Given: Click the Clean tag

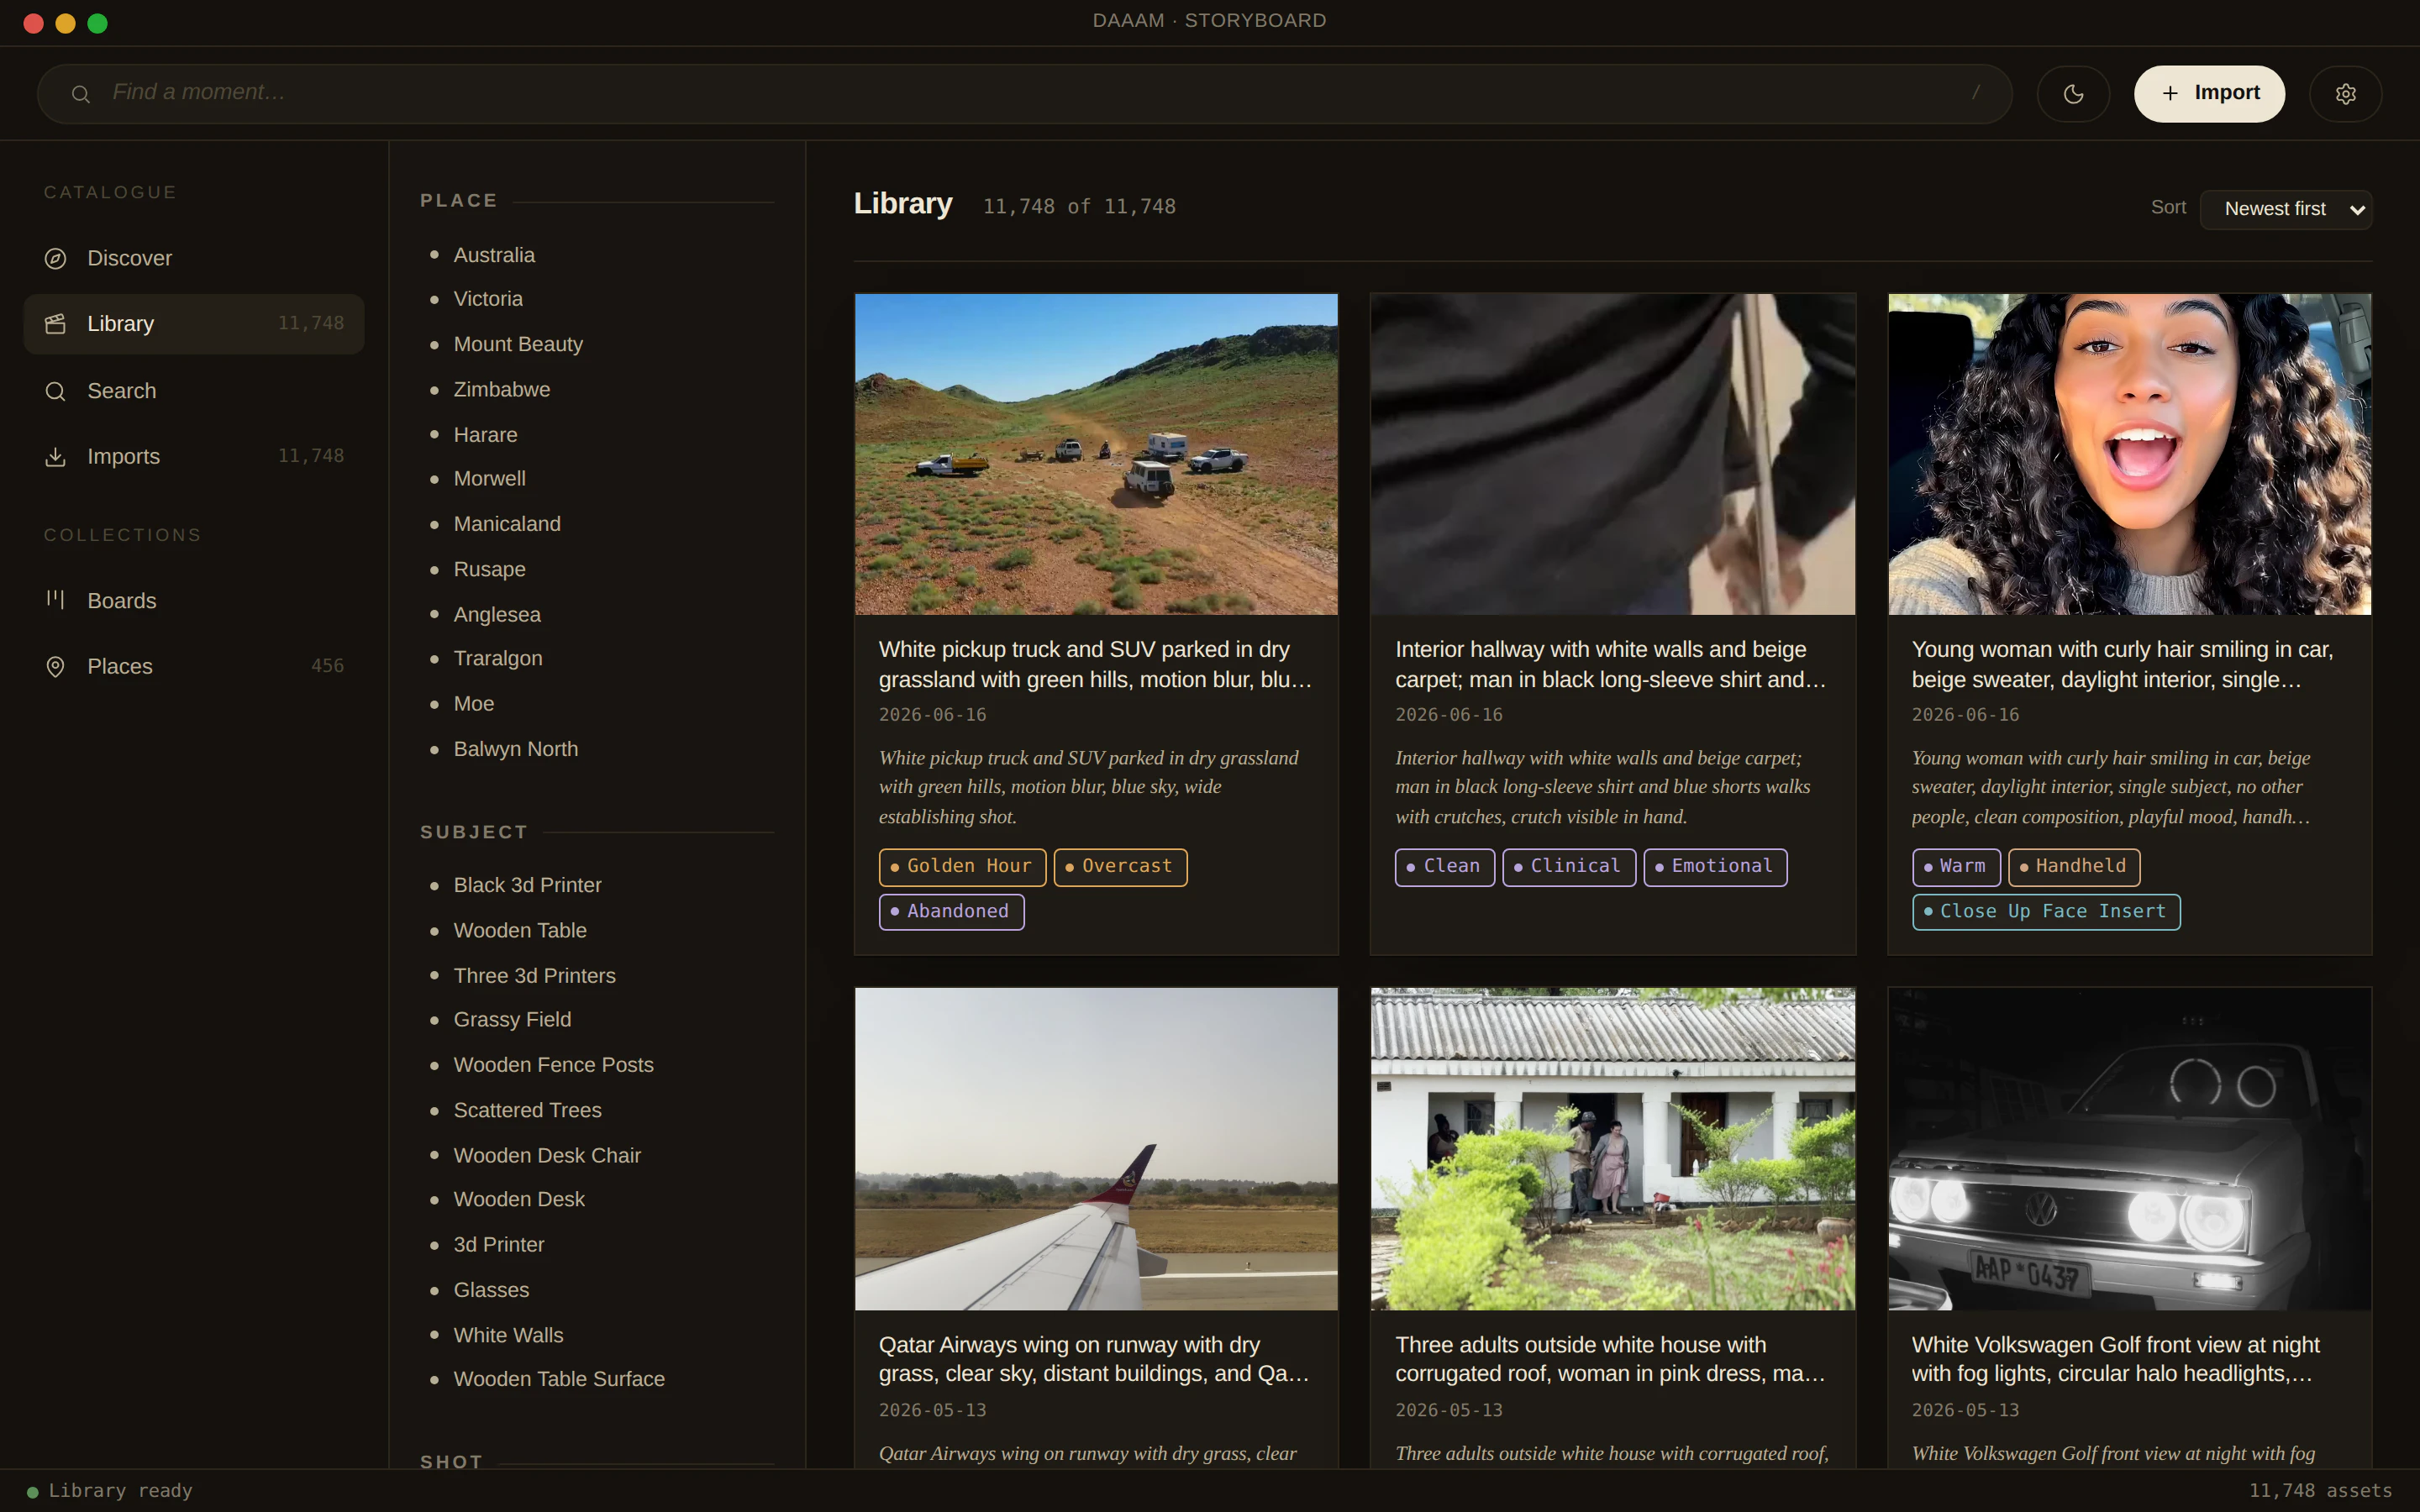Looking at the screenshot, I should pyautogui.click(x=1445, y=867).
